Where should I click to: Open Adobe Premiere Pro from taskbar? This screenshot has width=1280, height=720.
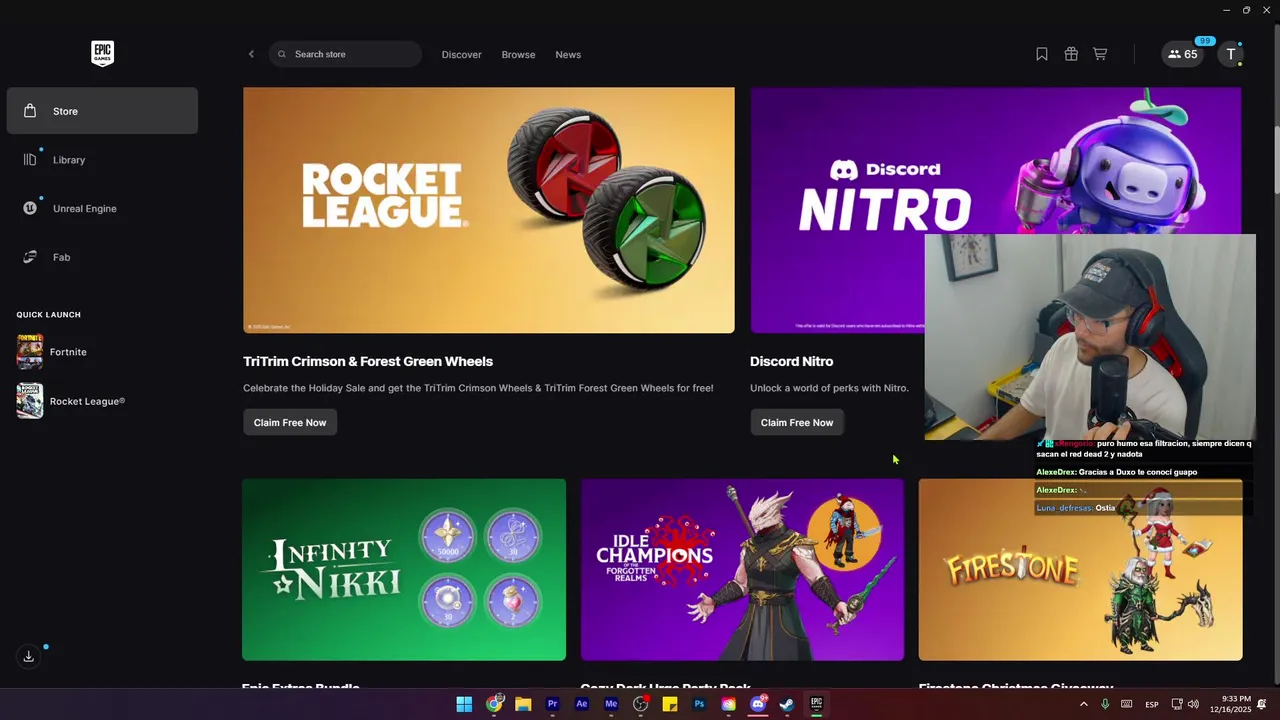tap(552, 704)
